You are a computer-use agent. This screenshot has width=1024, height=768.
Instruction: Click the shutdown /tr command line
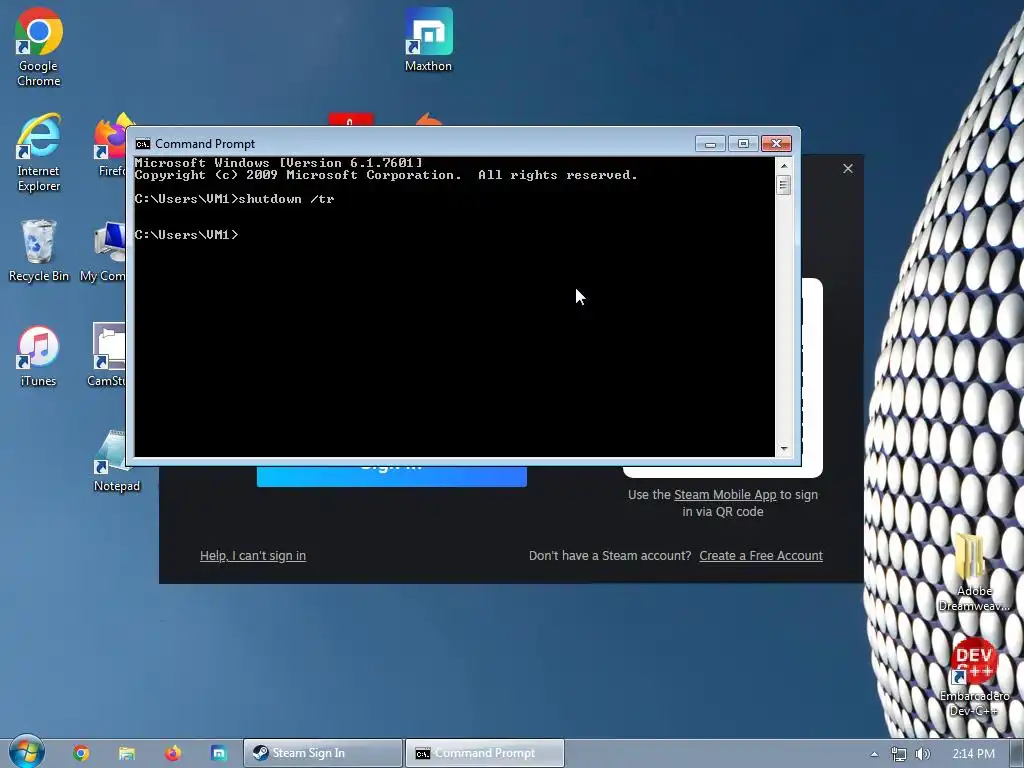click(x=234, y=199)
